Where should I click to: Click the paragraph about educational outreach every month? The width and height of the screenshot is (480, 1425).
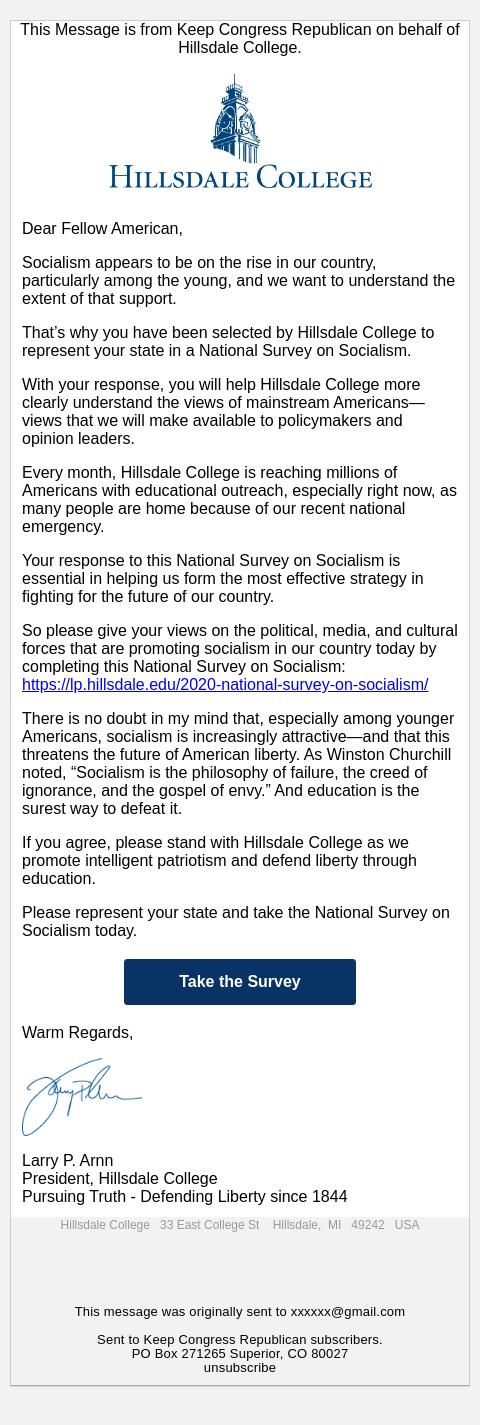click(x=239, y=499)
